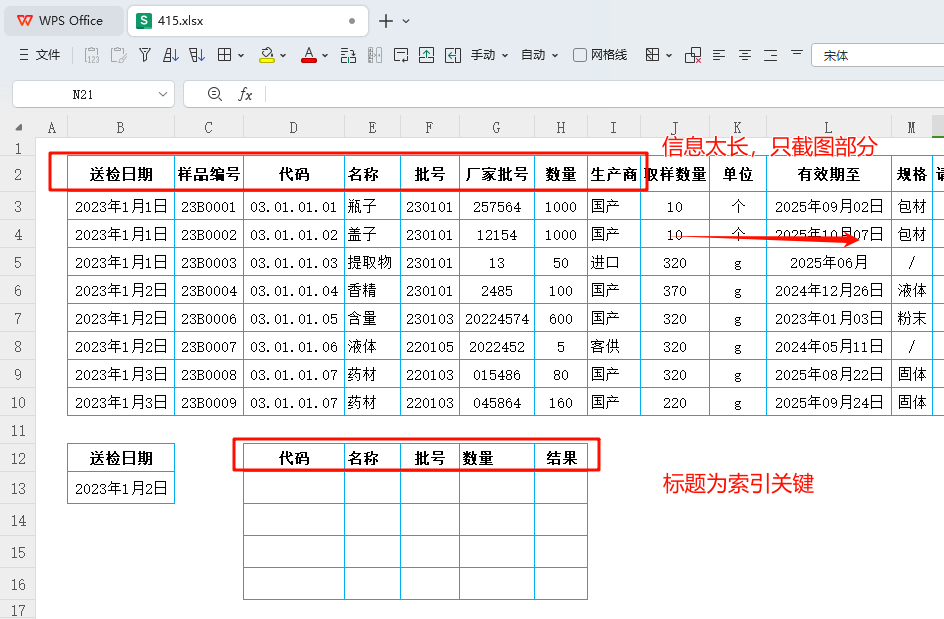
Task: Open a new tab with plus button
Action: pyautogui.click(x=386, y=21)
